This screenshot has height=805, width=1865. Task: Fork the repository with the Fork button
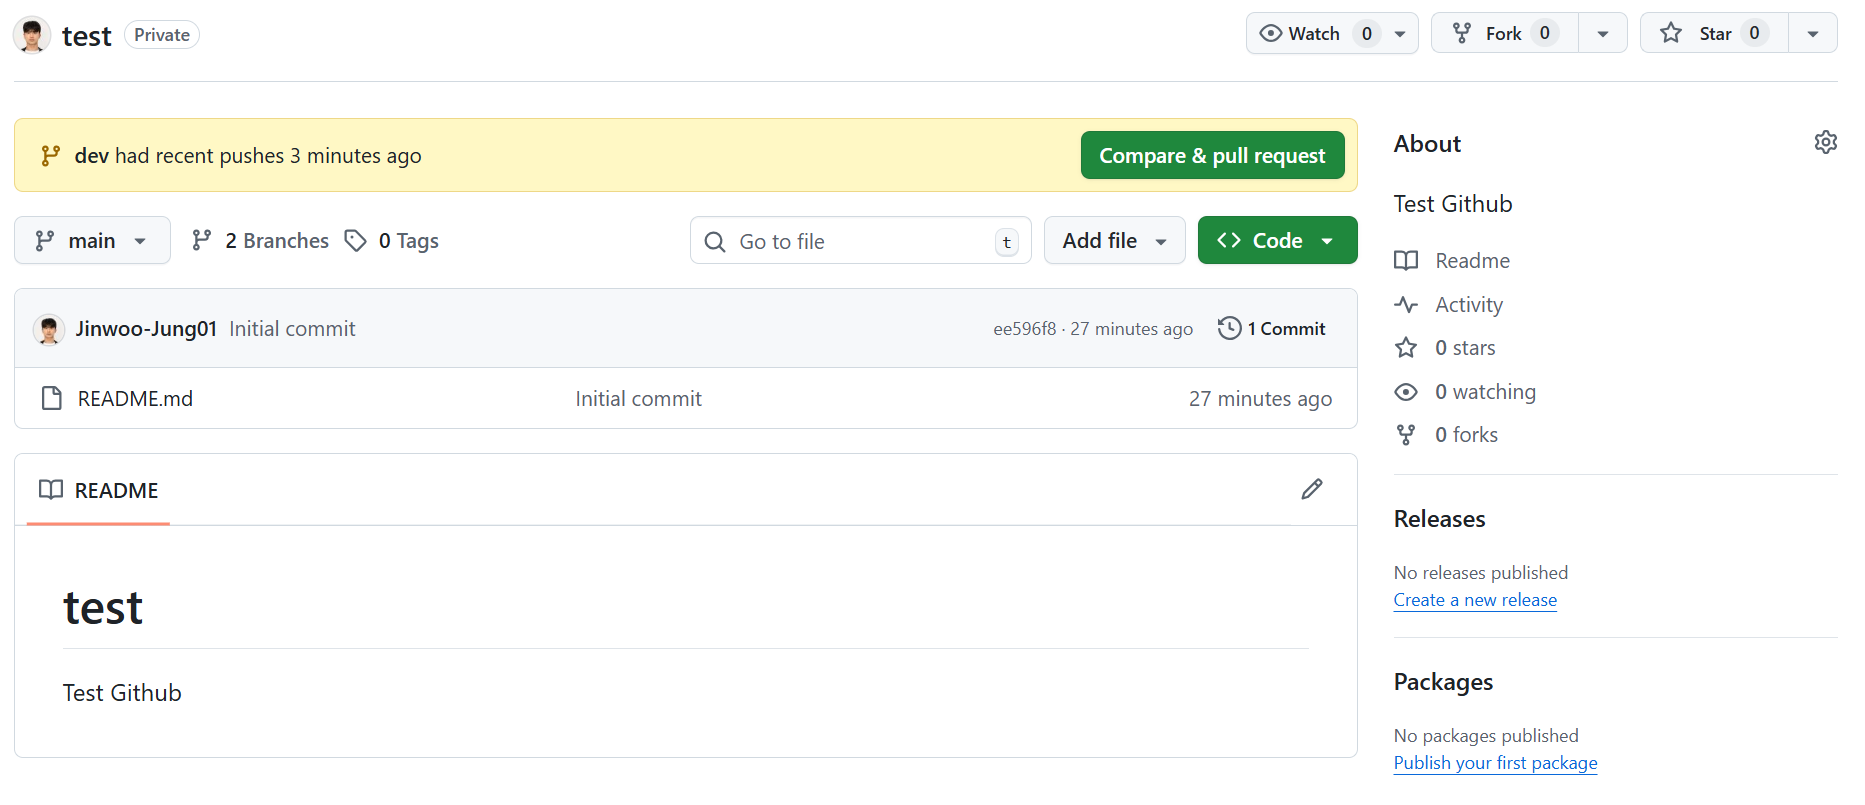point(1504,33)
